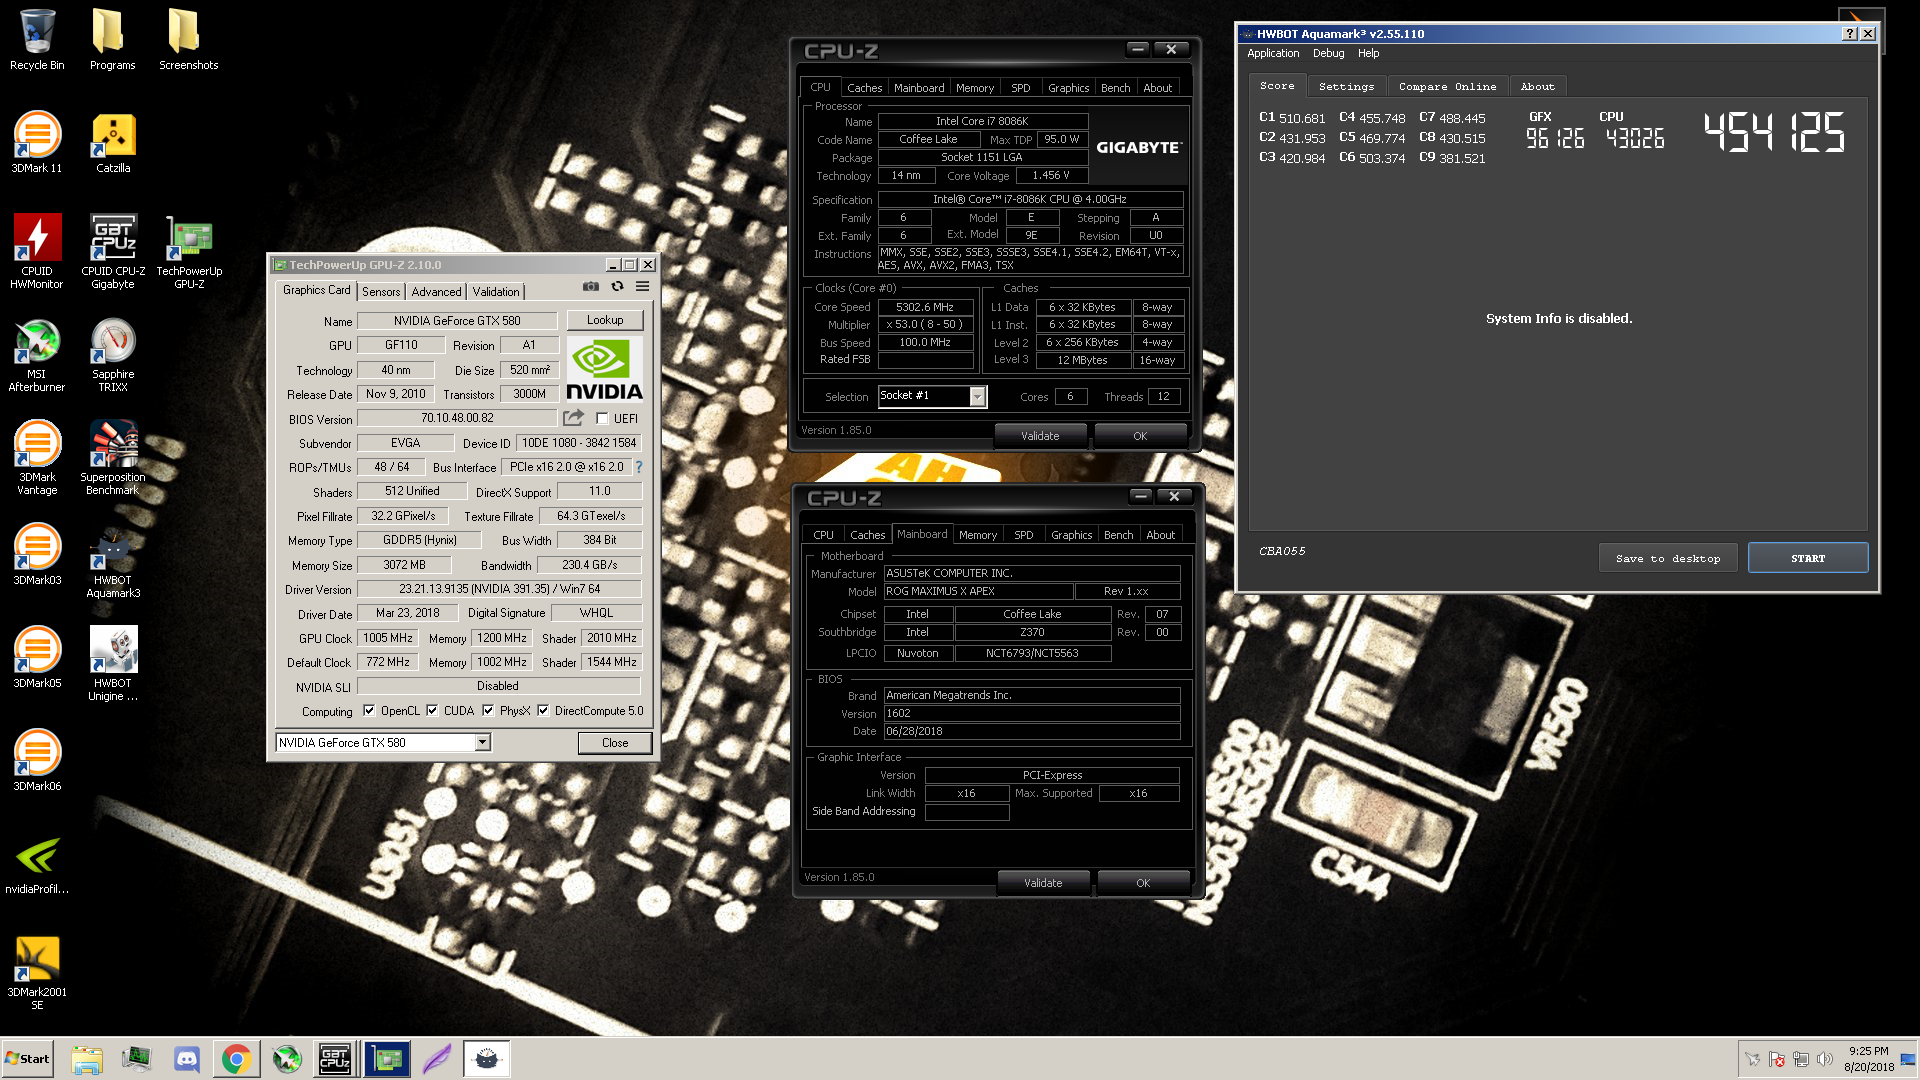The image size is (1920, 1080).
Task: Open Help menu in Aquamark3
Action: [x=1368, y=54]
